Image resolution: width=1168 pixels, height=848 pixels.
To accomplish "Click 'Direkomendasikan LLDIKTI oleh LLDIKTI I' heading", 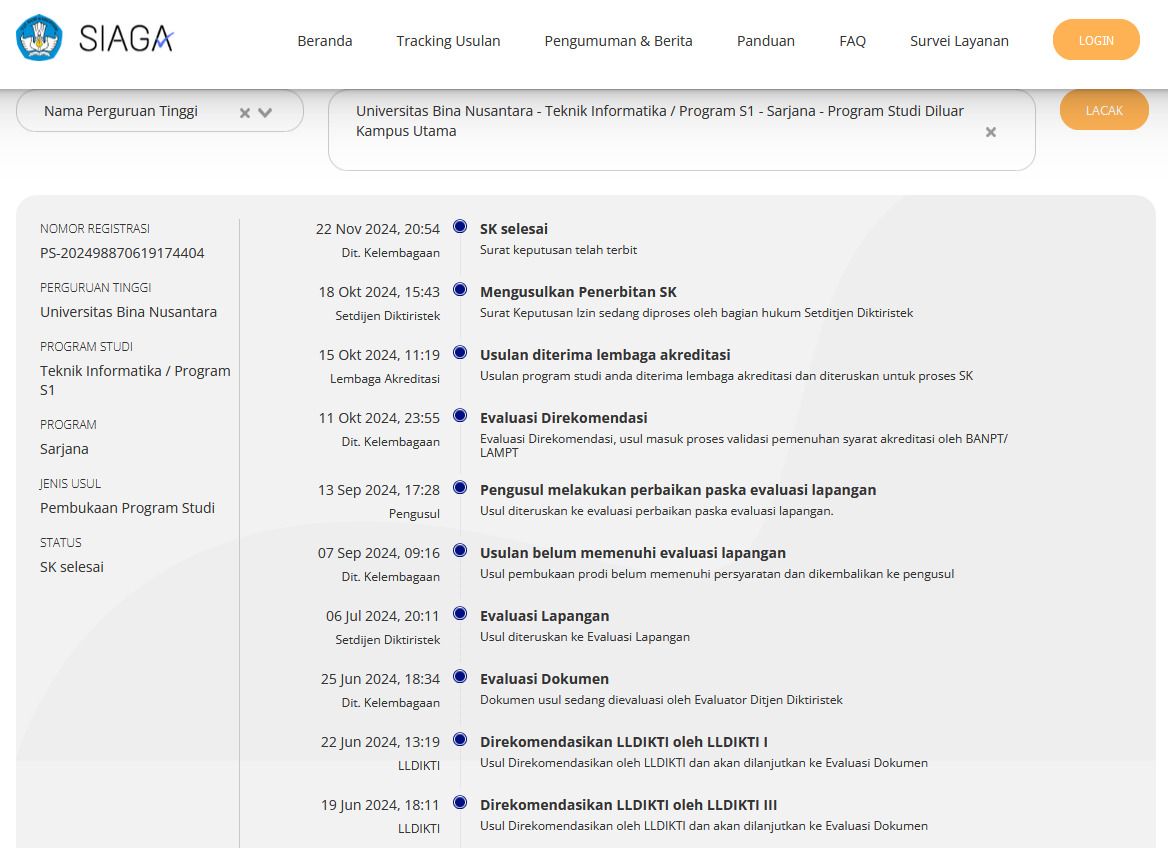I will [623, 742].
